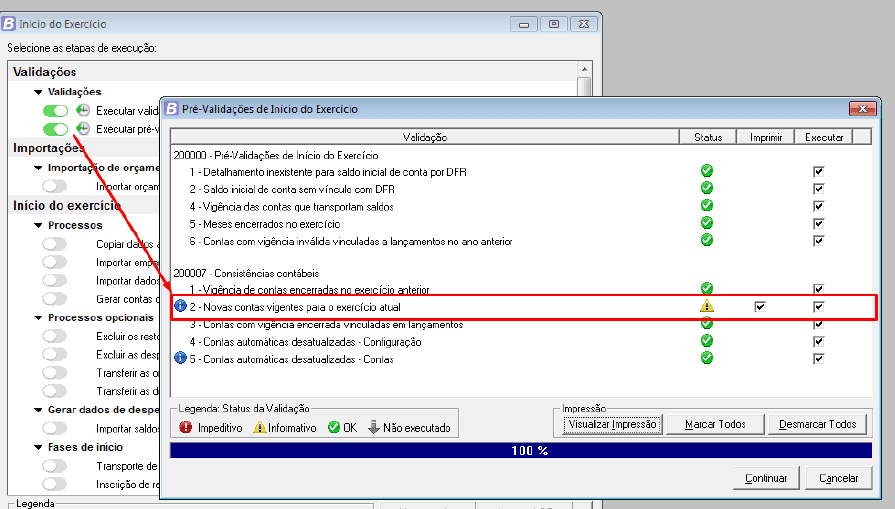This screenshot has height=509, width=895.
Task: Click the Impeditivo red legend icon
Action: click(186, 427)
